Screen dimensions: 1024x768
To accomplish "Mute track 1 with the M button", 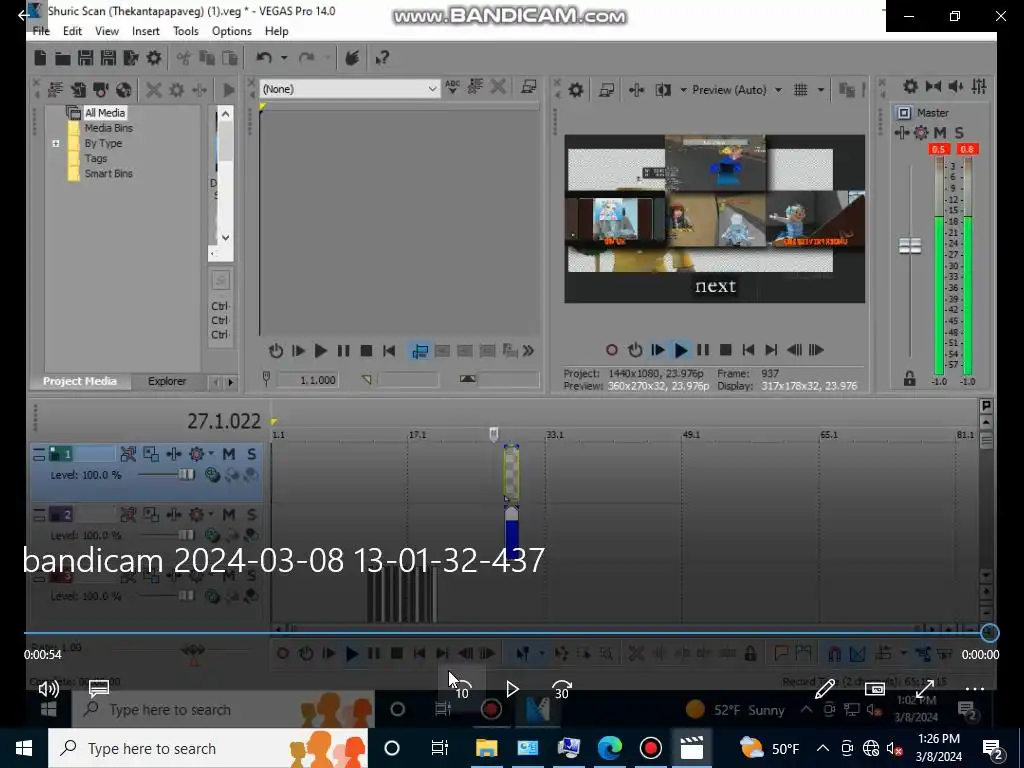I will tap(229, 454).
